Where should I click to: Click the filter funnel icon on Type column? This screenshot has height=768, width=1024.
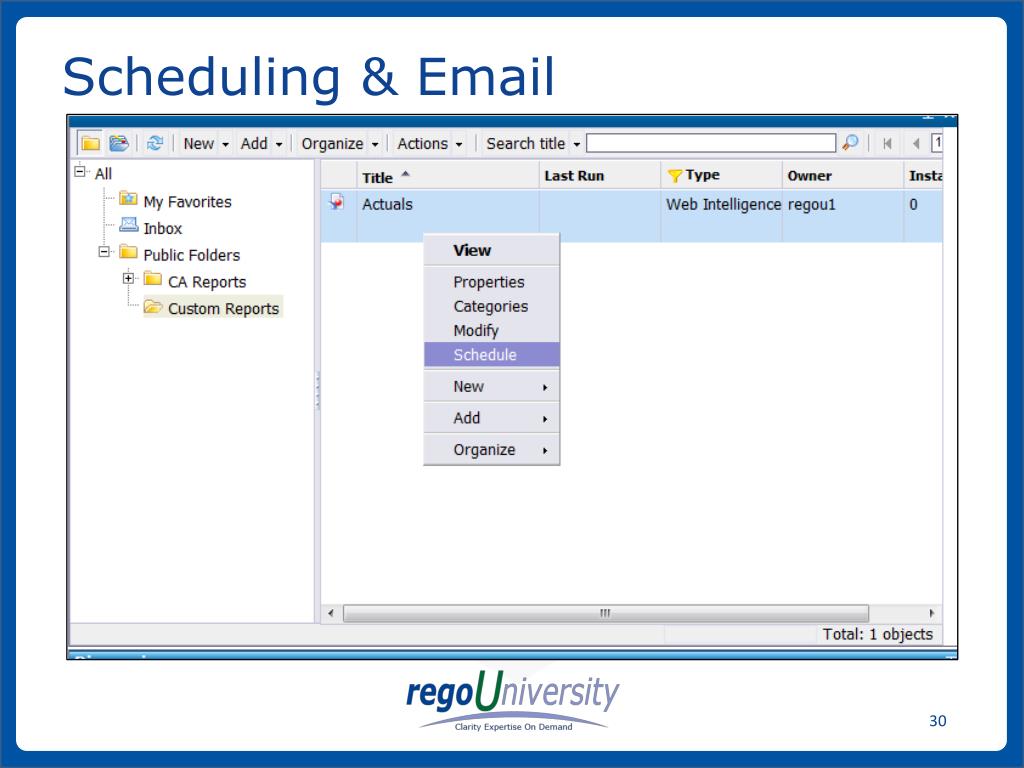(x=675, y=176)
